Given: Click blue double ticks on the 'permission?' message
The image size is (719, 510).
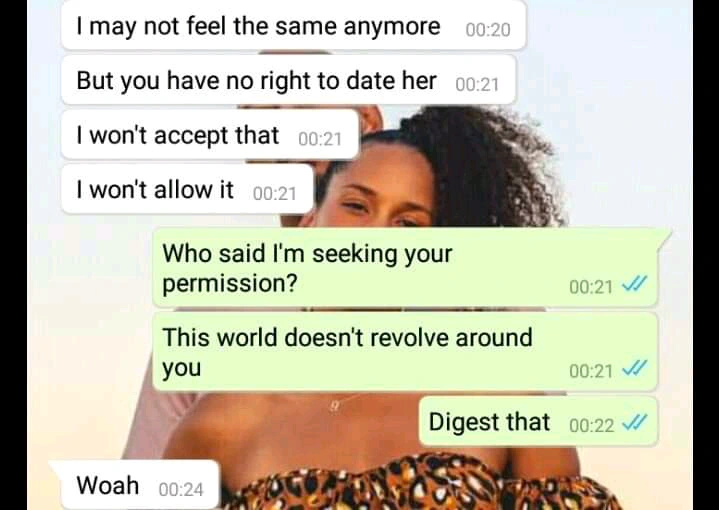Looking at the screenshot, I should (635, 284).
